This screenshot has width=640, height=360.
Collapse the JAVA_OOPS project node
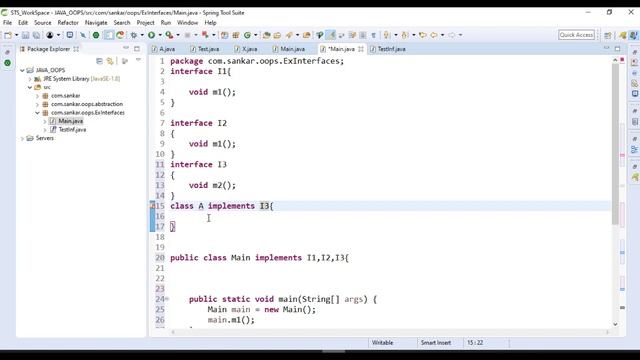(x=22, y=70)
